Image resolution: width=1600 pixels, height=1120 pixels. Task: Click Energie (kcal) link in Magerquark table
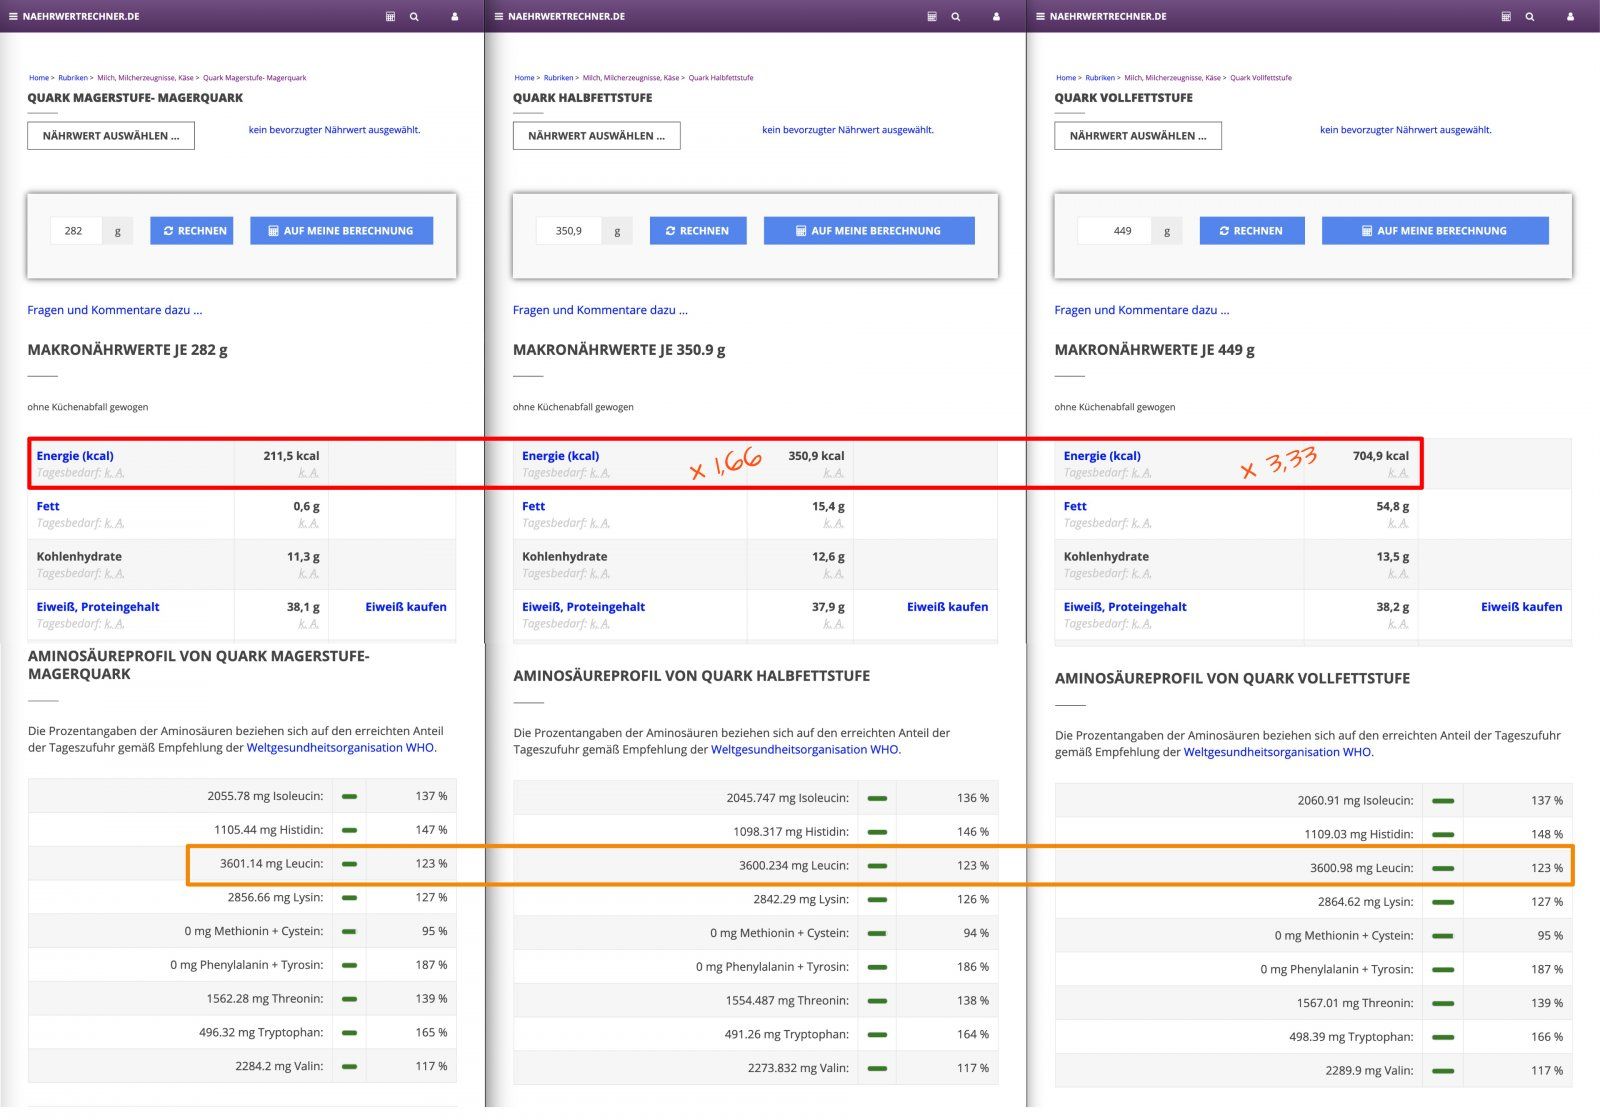[x=75, y=456]
